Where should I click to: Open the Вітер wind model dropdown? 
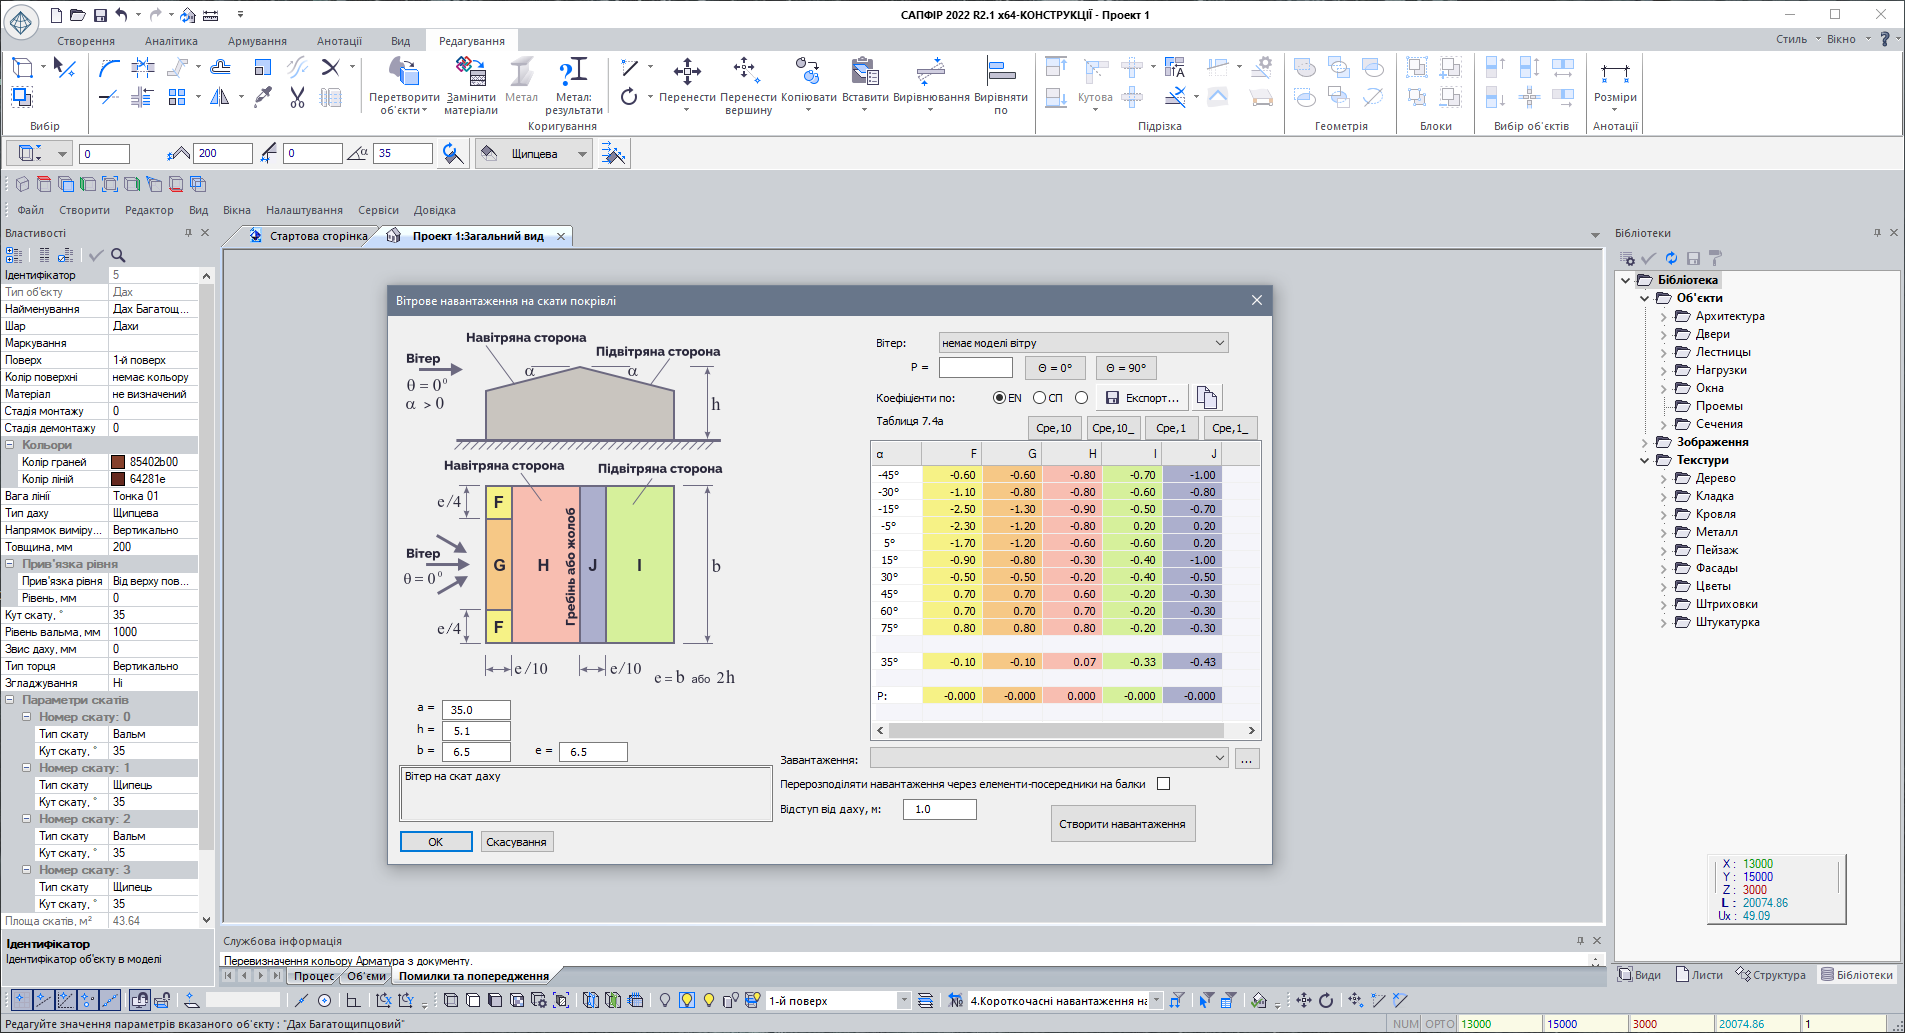(1083, 343)
